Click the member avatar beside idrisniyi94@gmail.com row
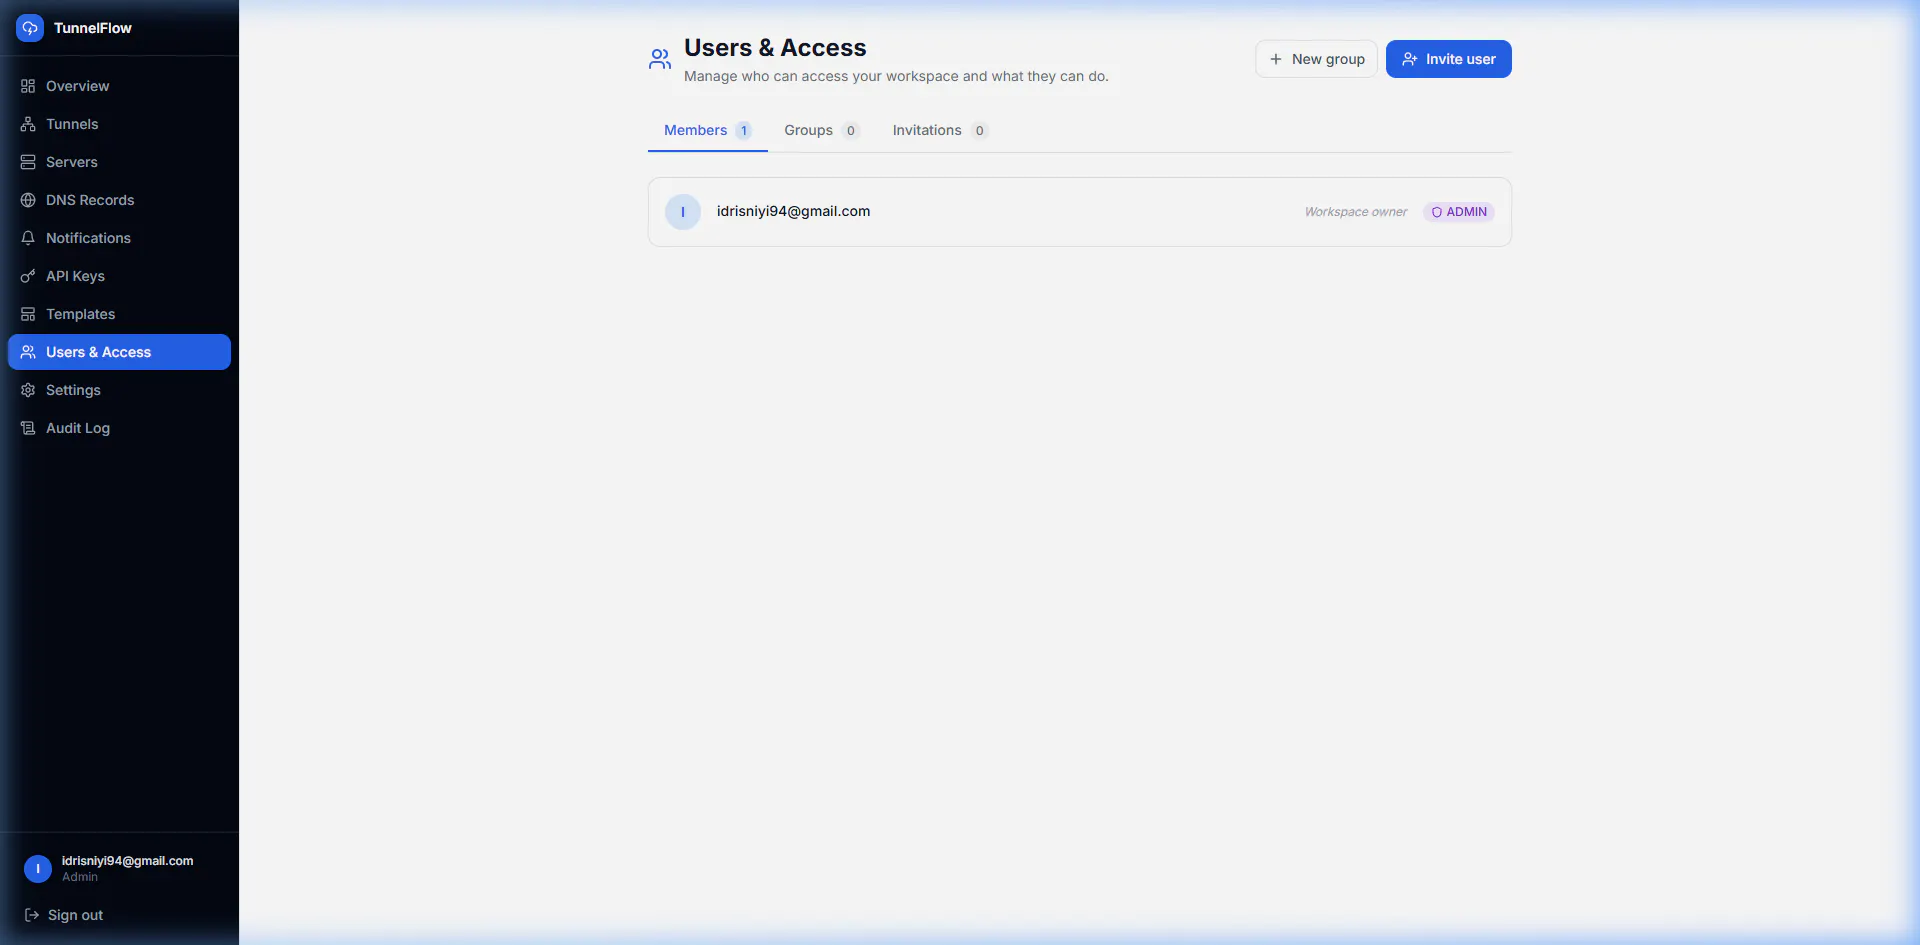This screenshot has width=1920, height=945. [x=683, y=212]
